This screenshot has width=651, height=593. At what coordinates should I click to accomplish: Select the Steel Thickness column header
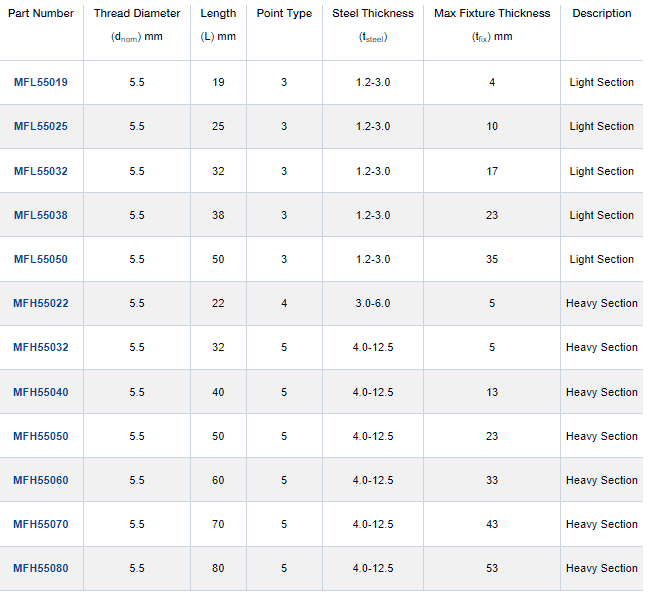click(373, 14)
